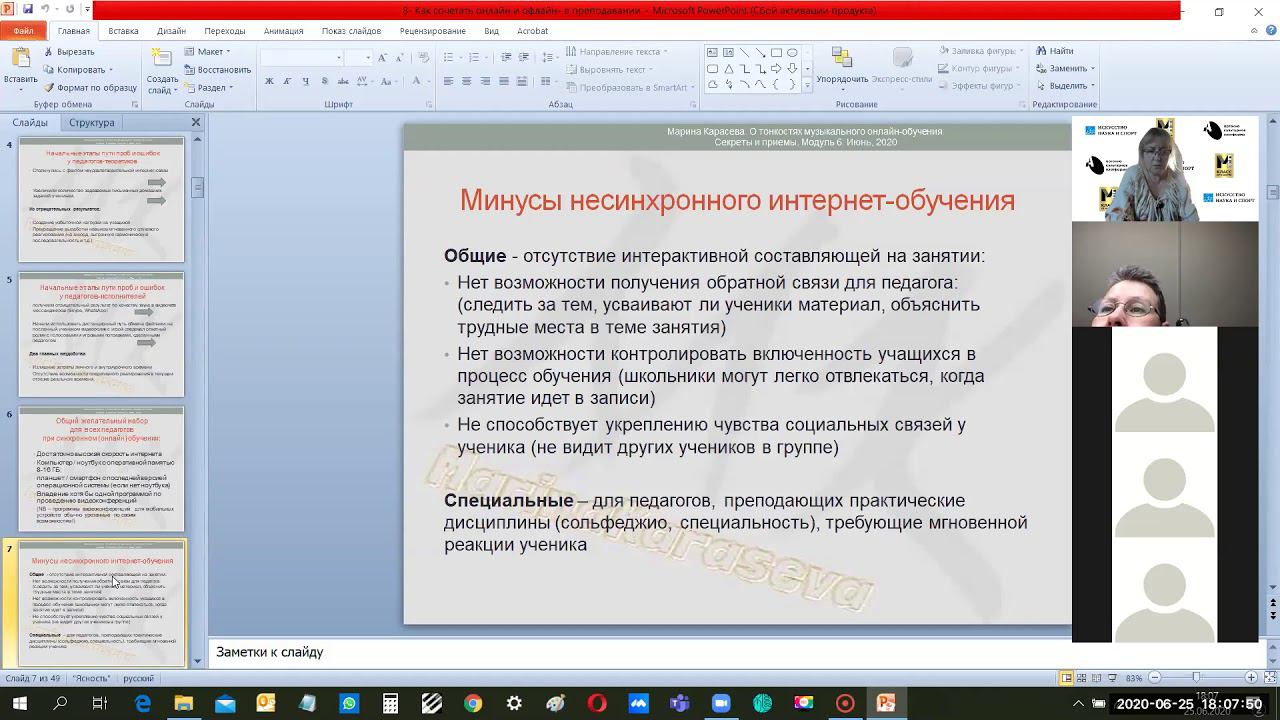Open the Показ слайдов ribbon tab
Image resolution: width=1280 pixels, height=720 pixels.
click(x=351, y=31)
